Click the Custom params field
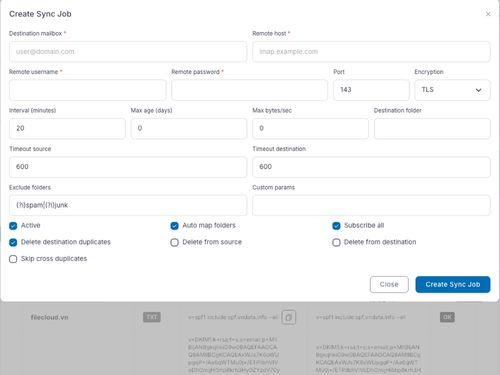Viewport: 500px width, 375px height. [x=371, y=205]
